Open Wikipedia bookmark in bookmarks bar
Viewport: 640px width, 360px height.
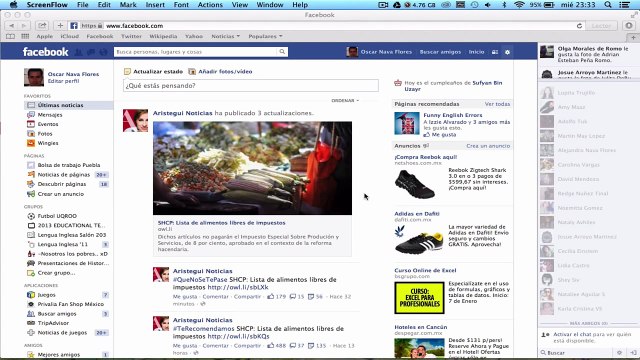[163, 36]
